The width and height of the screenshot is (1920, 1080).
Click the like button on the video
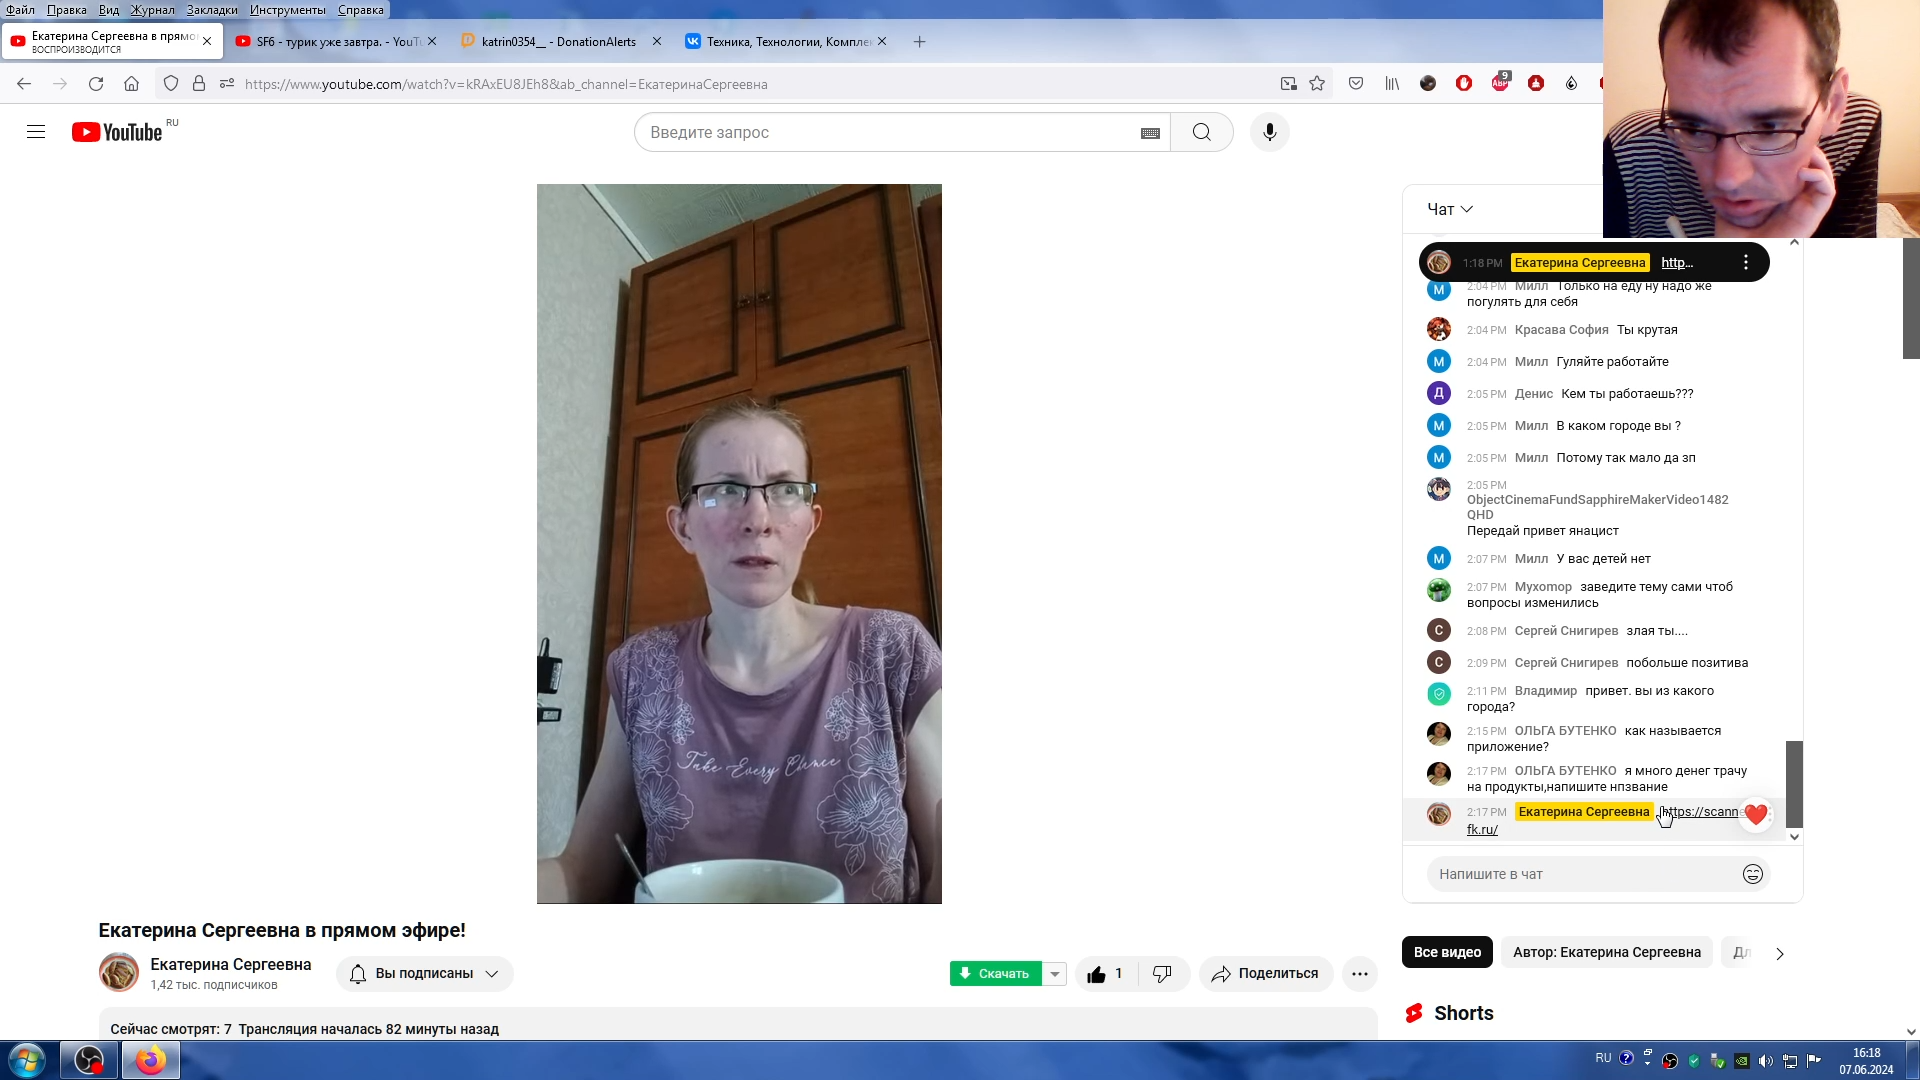(x=1096, y=973)
